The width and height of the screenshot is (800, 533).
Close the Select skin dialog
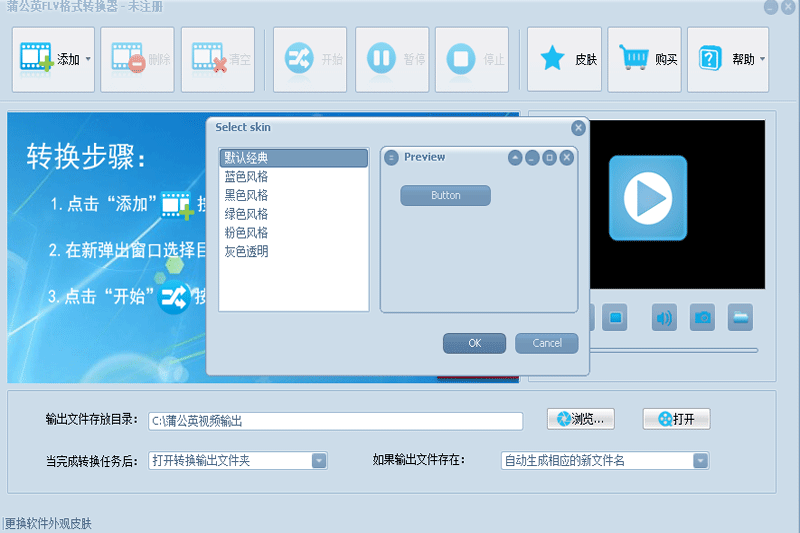click(578, 128)
